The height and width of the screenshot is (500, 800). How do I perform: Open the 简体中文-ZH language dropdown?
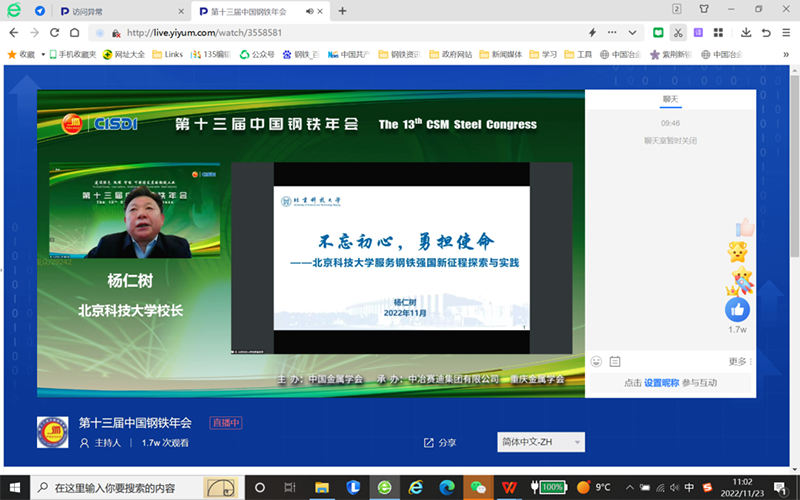(540, 442)
